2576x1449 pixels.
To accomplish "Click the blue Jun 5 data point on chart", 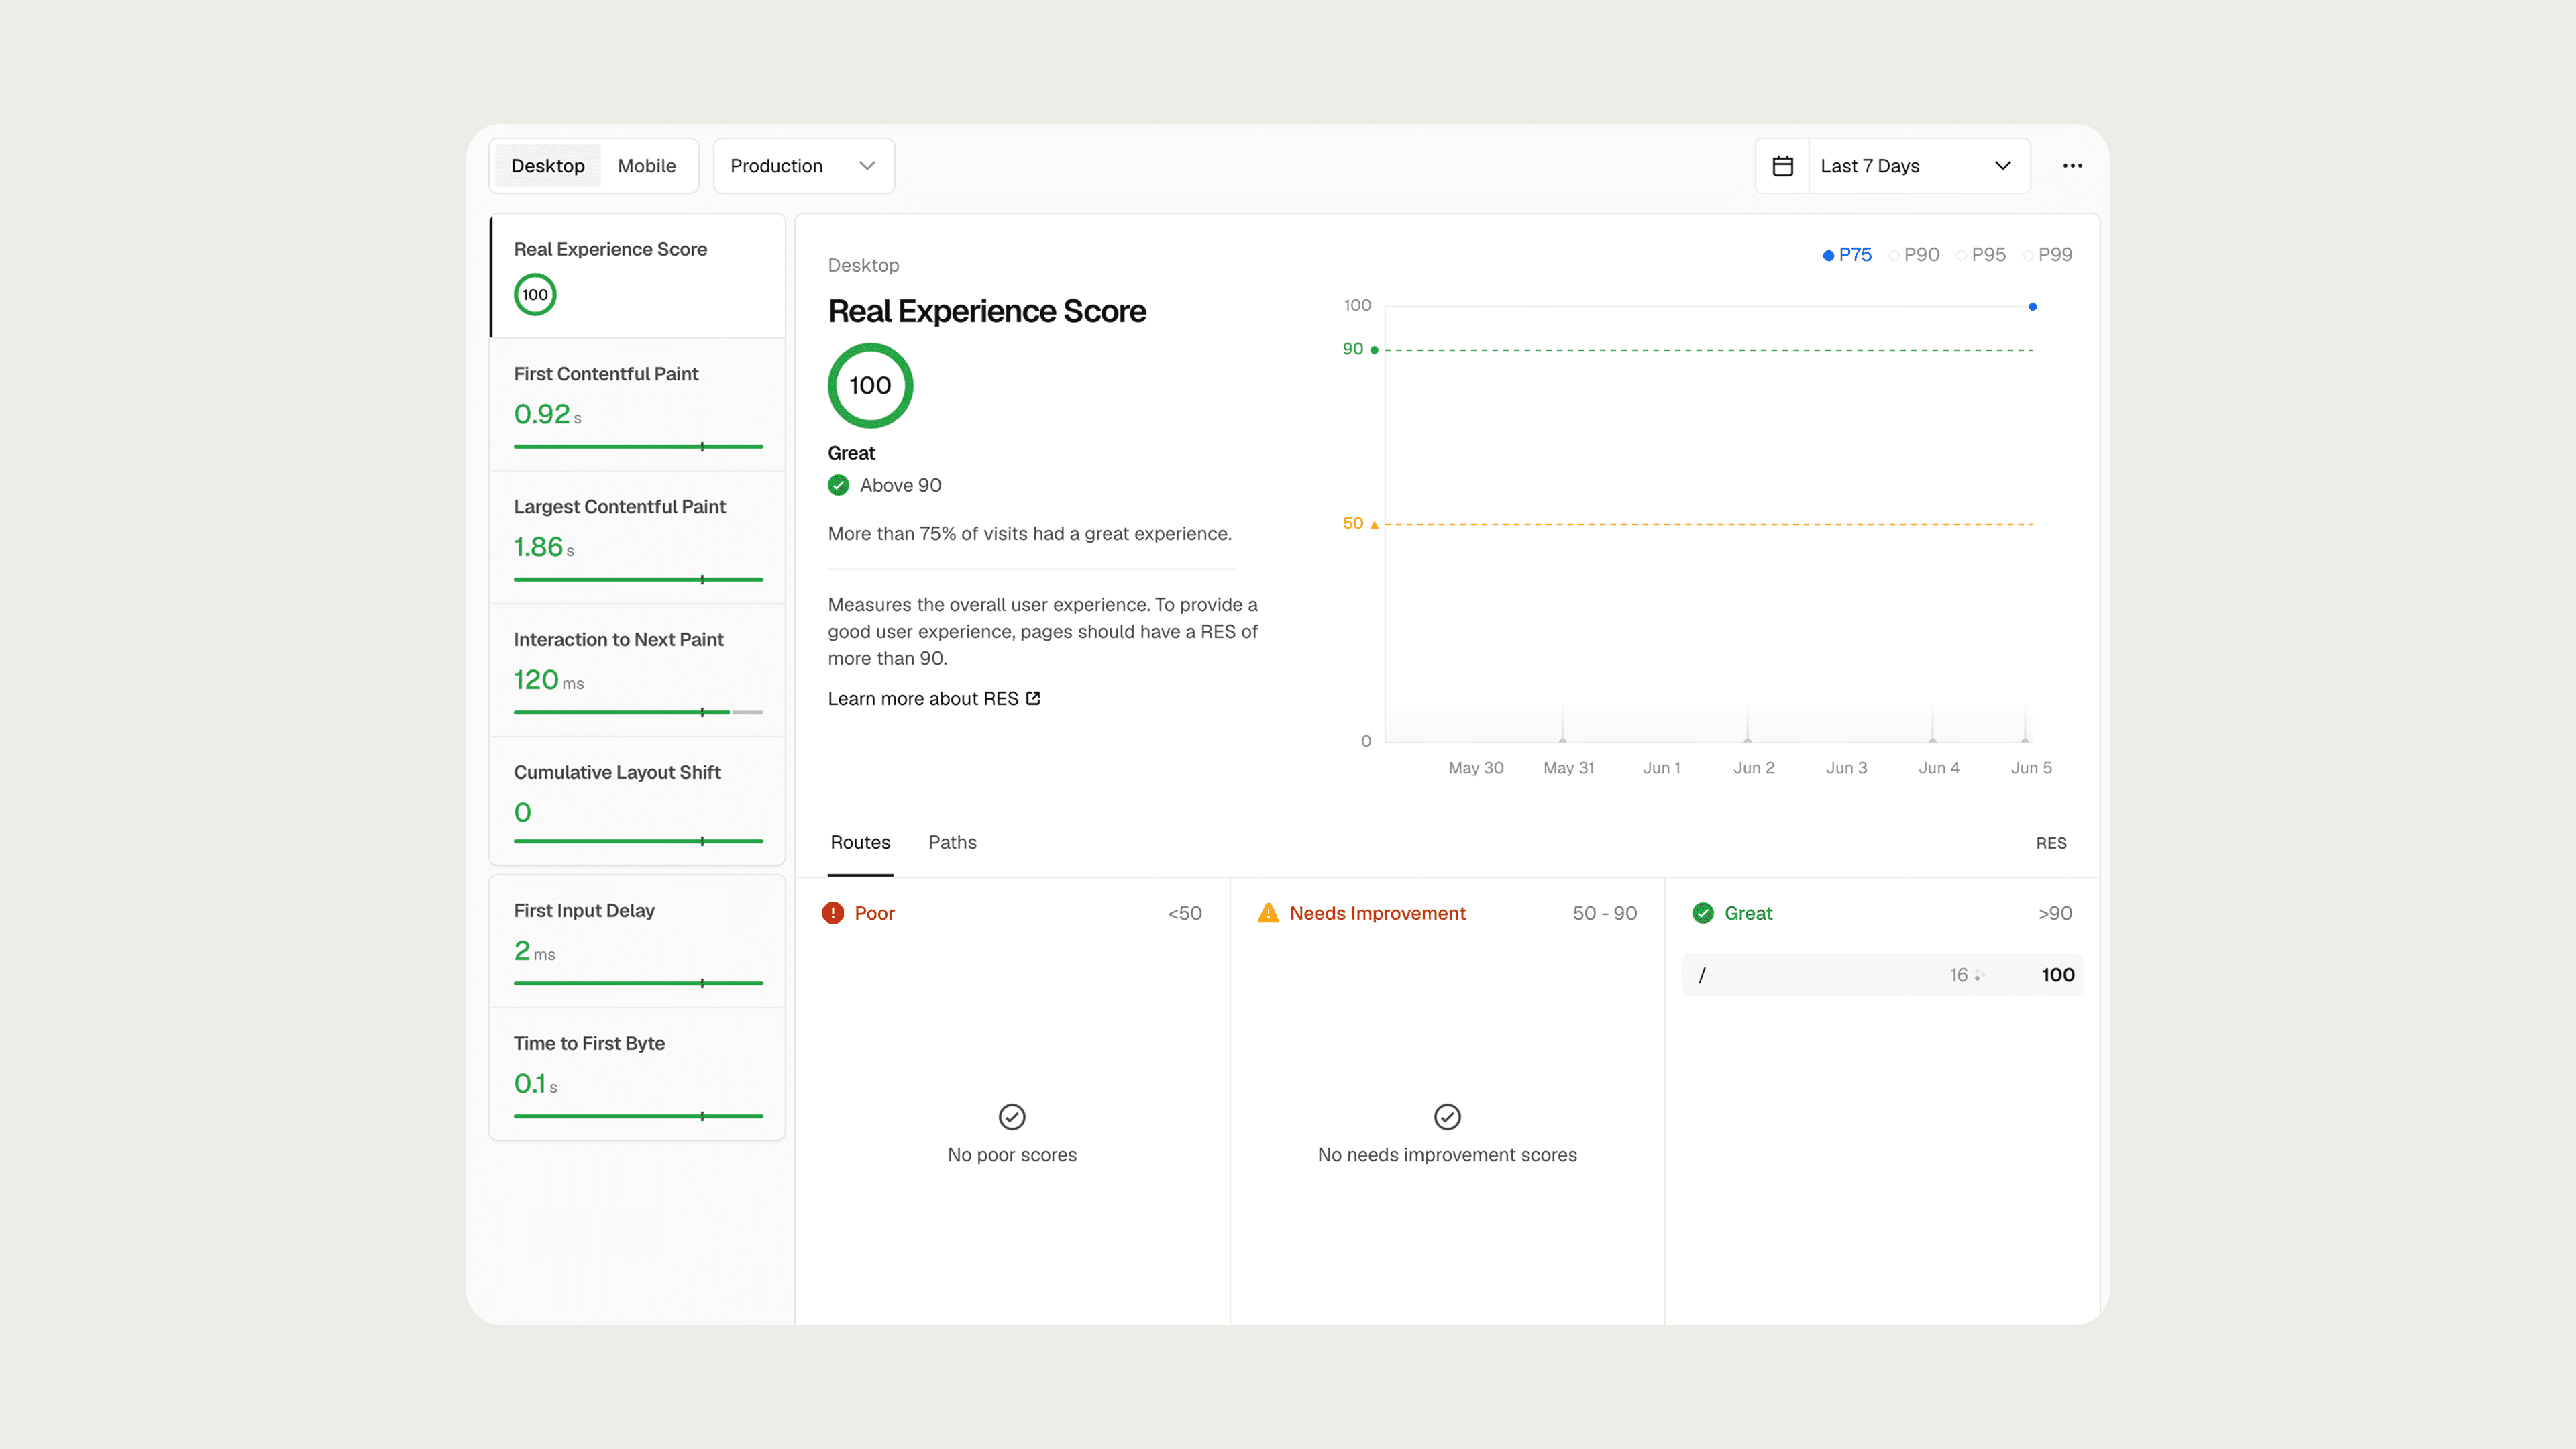I will [2032, 307].
